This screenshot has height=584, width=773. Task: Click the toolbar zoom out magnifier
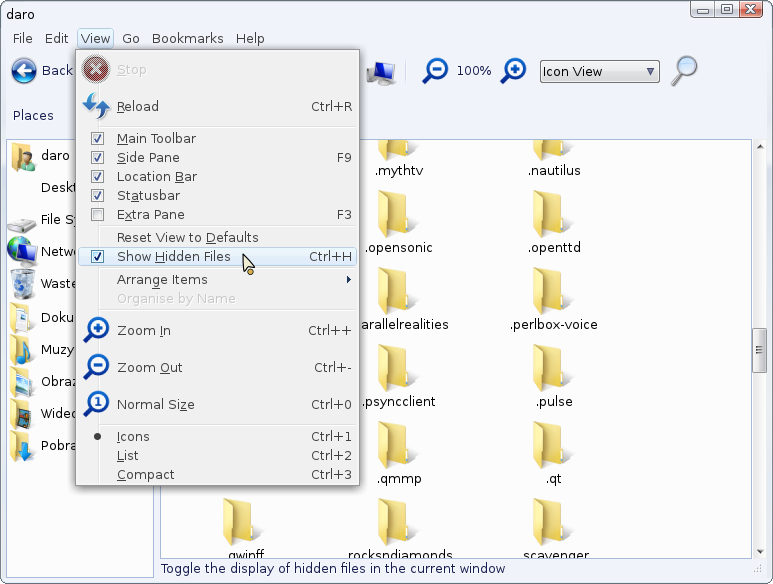click(435, 70)
